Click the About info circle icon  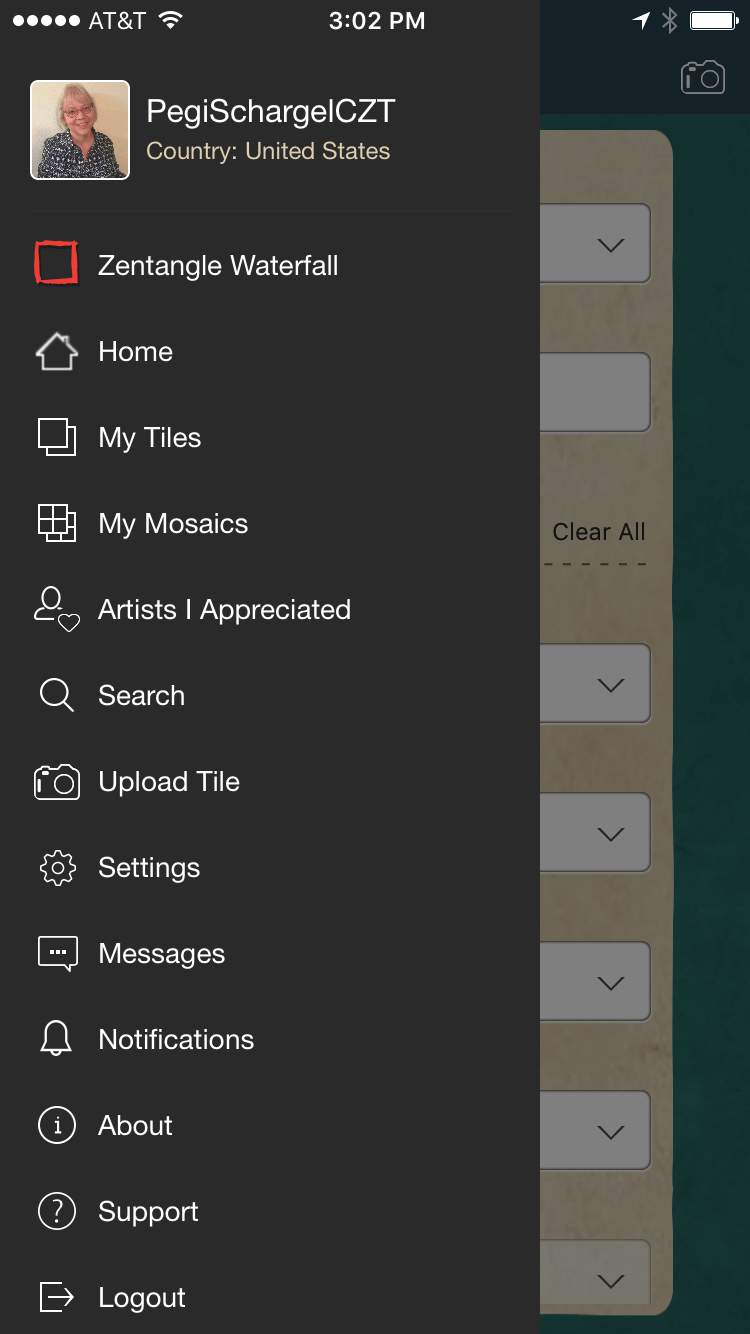click(56, 1126)
